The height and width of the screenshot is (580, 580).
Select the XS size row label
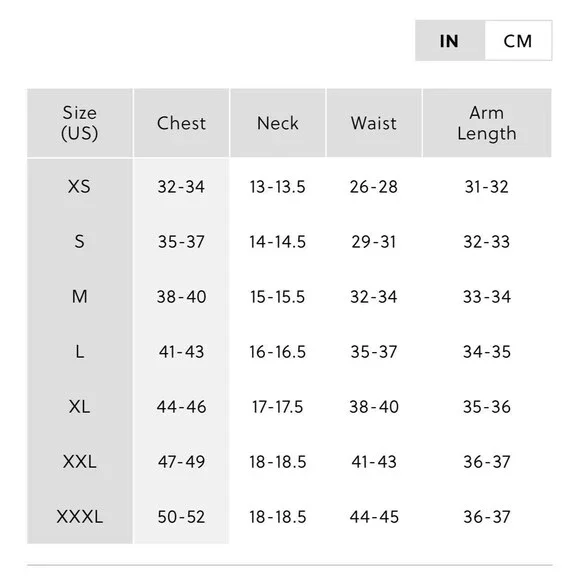click(x=79, y=186)
